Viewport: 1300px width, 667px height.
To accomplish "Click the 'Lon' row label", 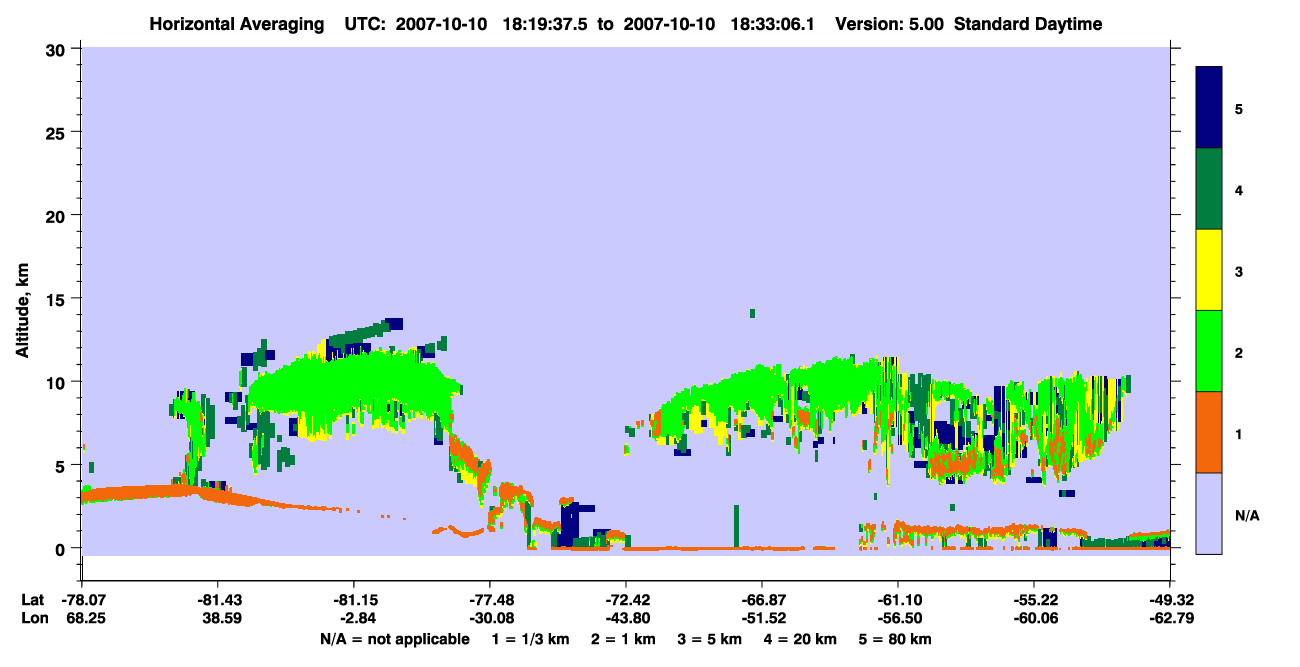I will (x=33, y=618).
